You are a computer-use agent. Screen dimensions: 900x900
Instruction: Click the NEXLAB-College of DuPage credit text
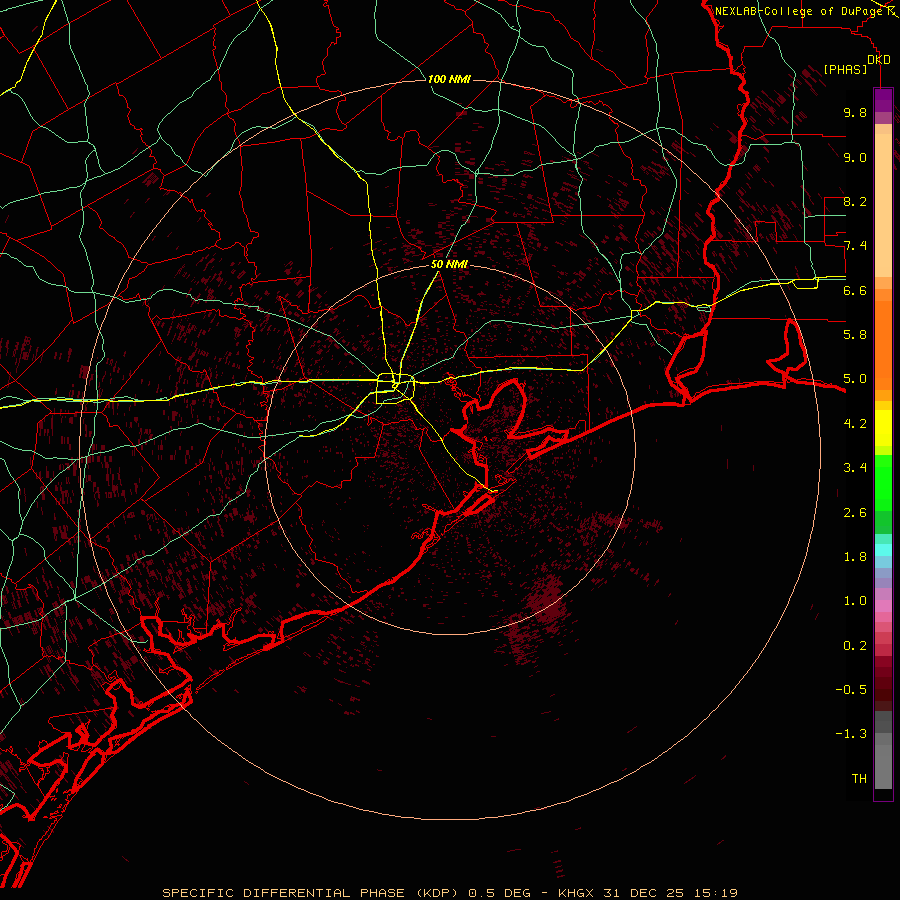point(798,11)
